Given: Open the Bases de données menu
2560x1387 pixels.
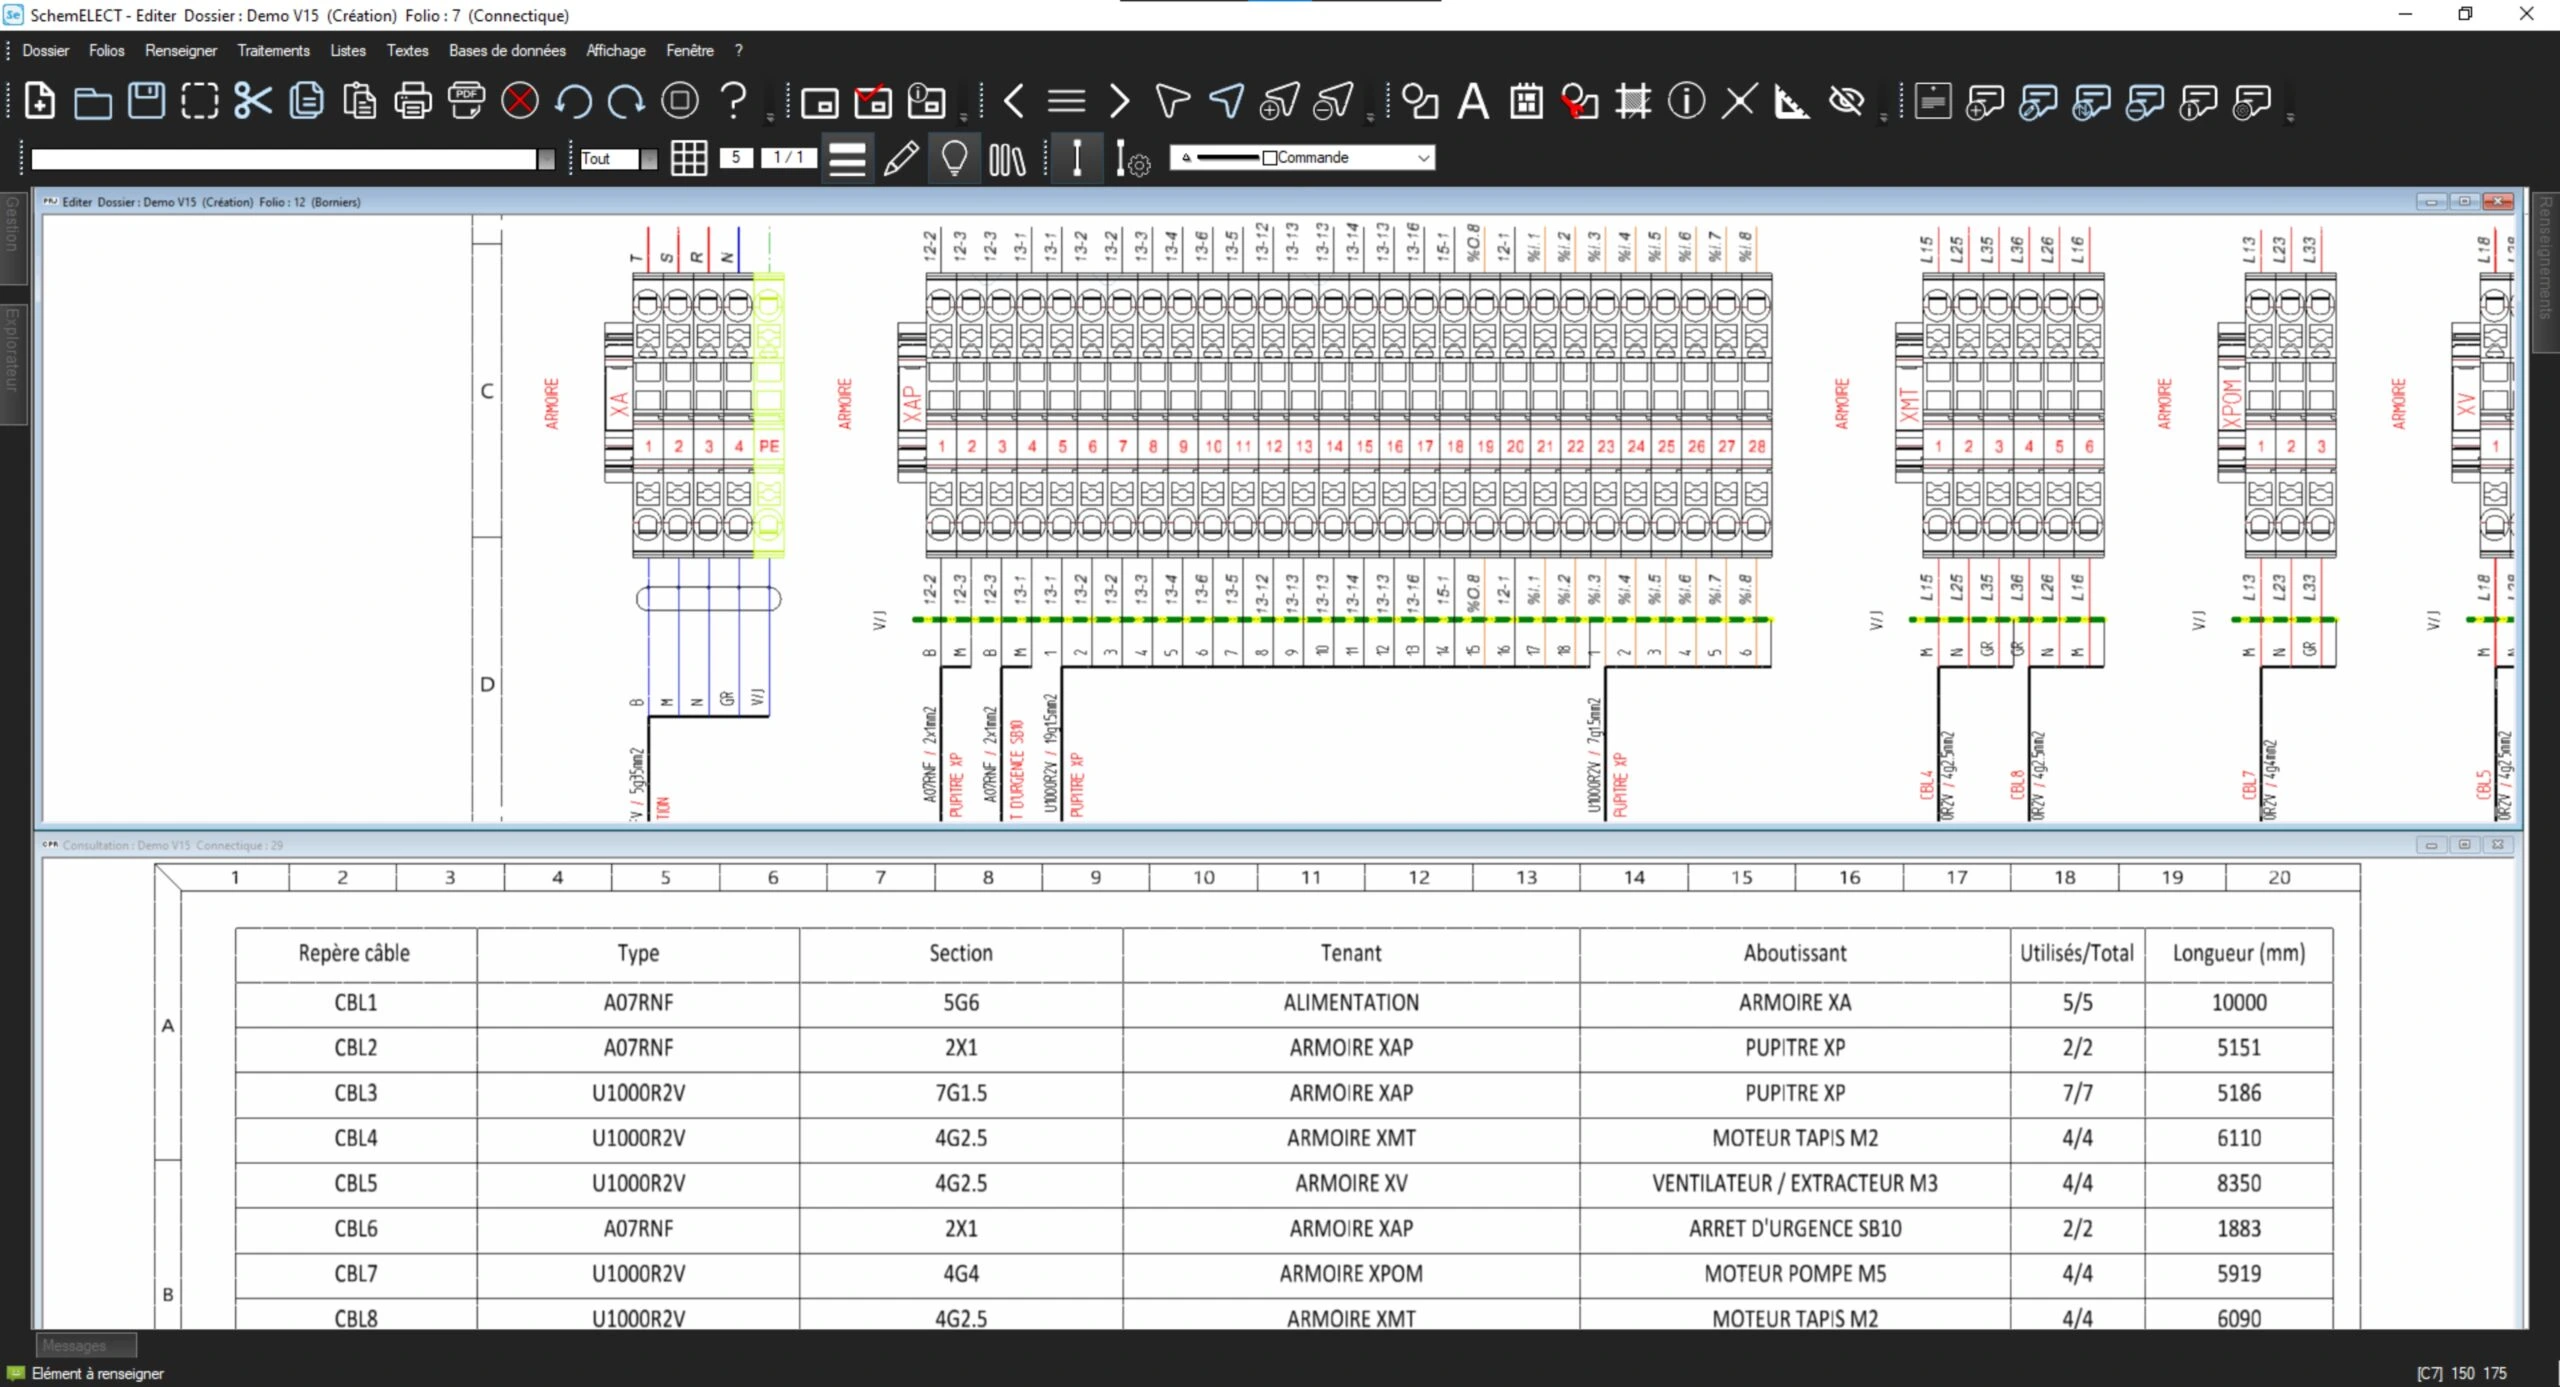Looking at the screenshot, I should (x=506, y=50).
